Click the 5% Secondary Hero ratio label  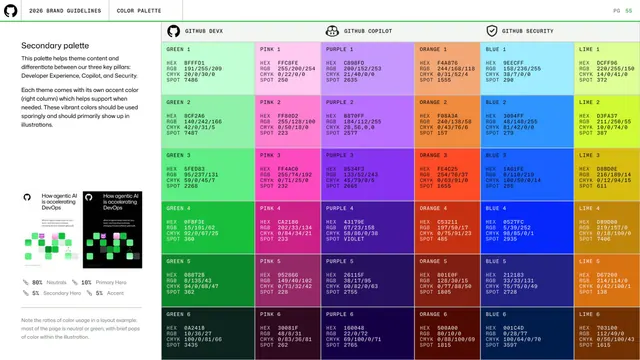[x=56, y=293]
